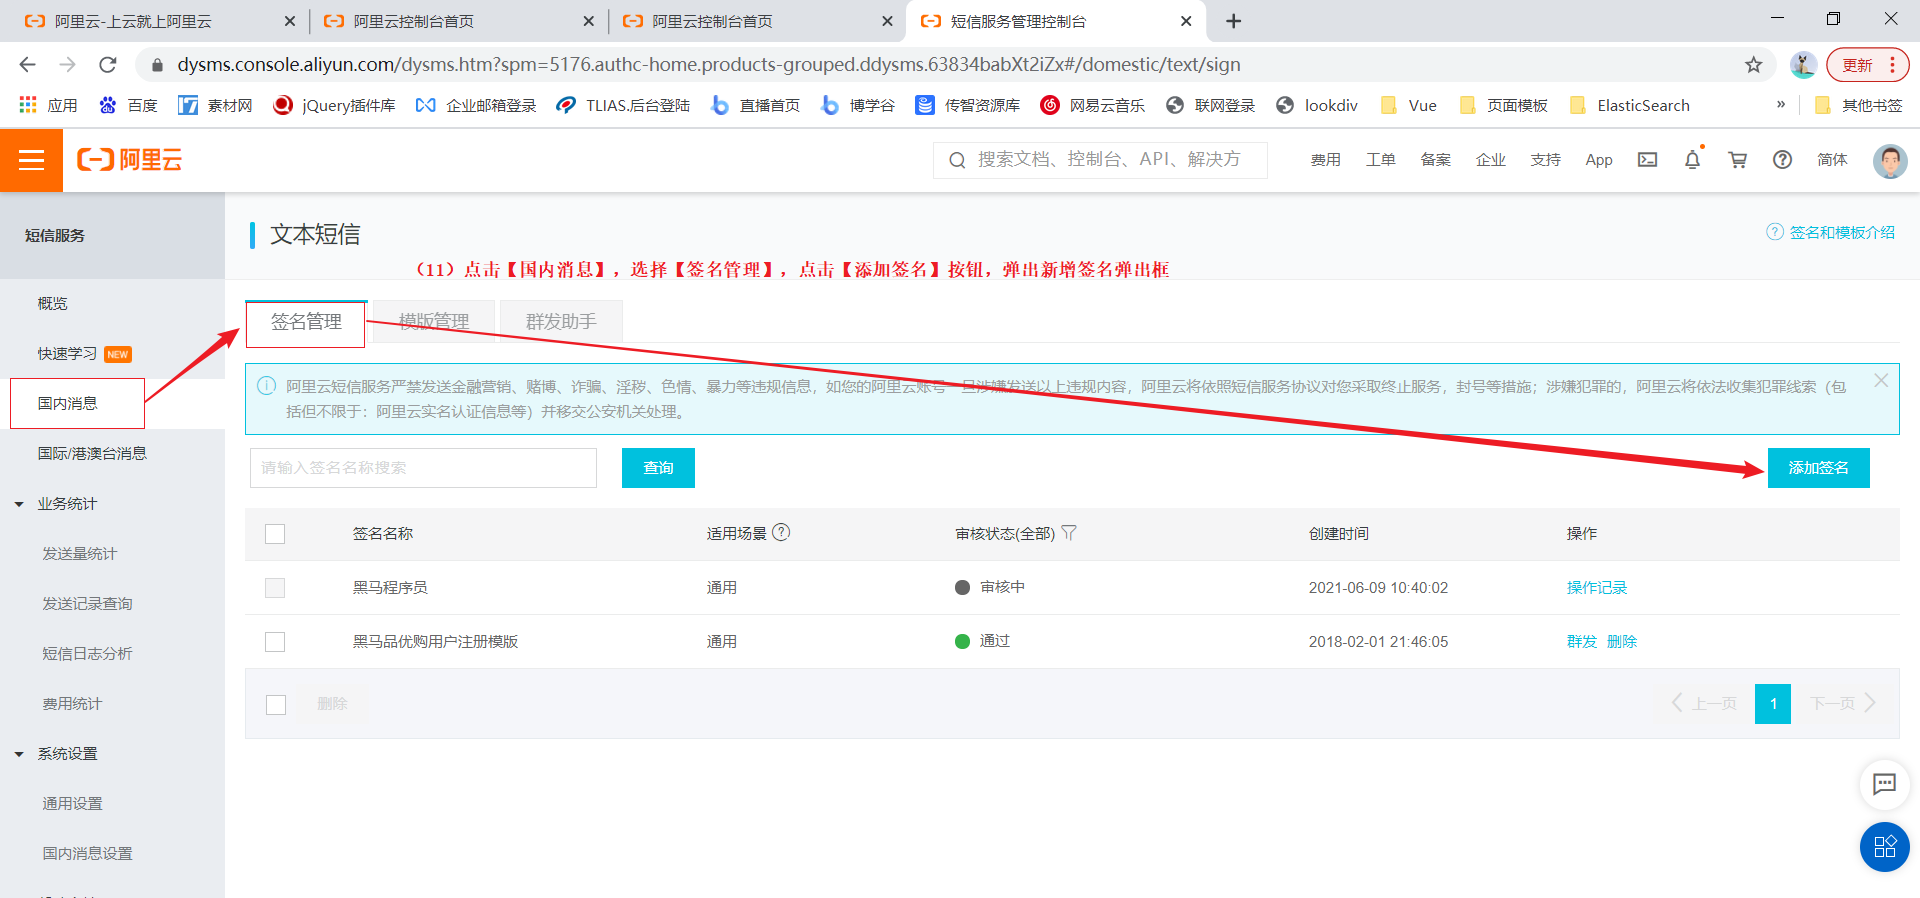The height and width of the screenshot is (898, 1920).
Task: Open the 更新 Chrome update menu
Action: (x=1867, y=65)
